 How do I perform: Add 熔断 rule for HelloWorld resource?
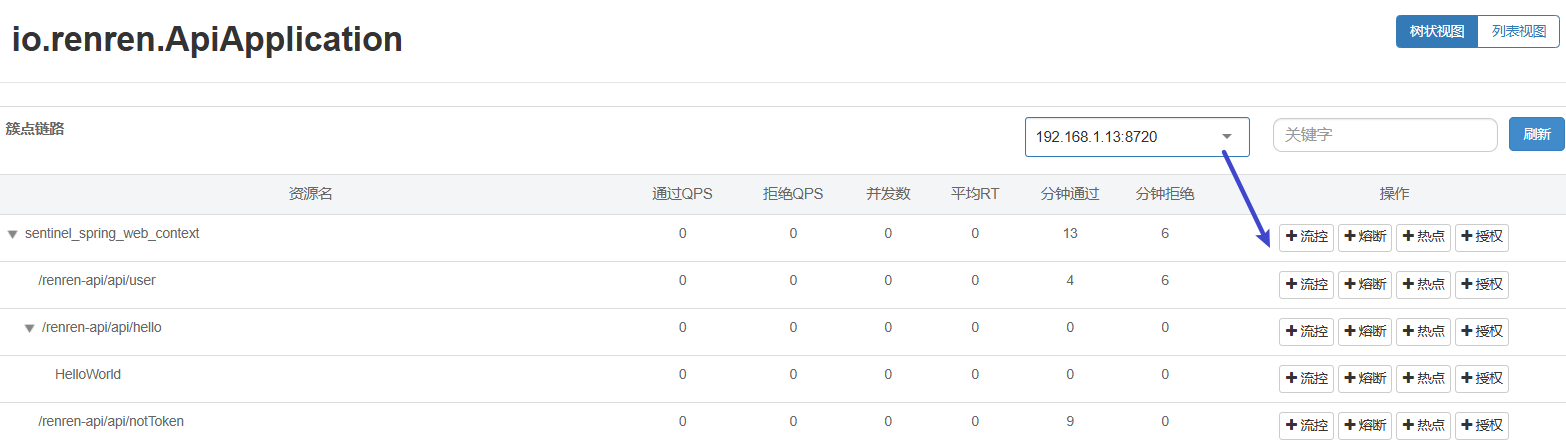1365,378
